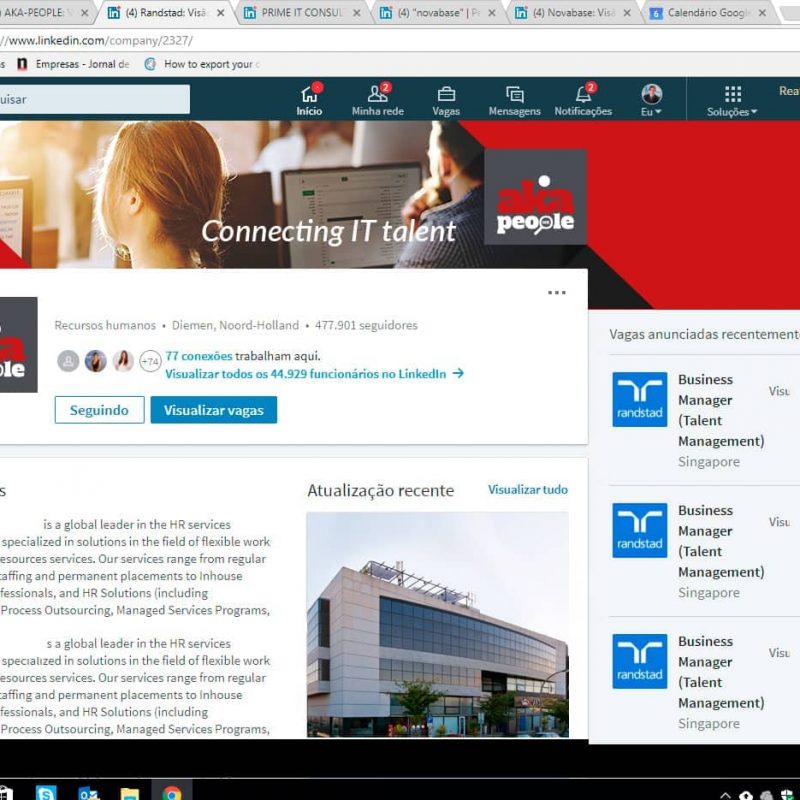Open third Business Manager (Talent Management) job title
This screenshot has width=800, height=800.
coord(721,672)
